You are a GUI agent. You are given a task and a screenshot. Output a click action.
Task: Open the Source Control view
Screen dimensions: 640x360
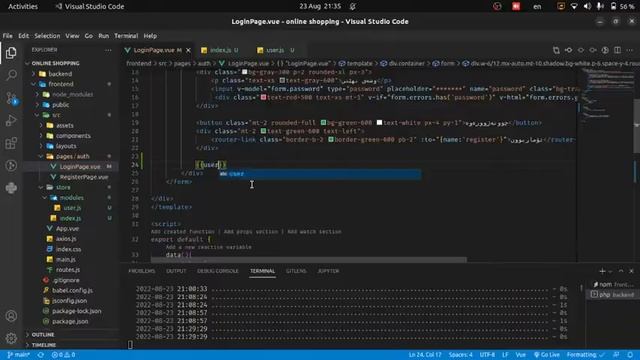(11, 98)
